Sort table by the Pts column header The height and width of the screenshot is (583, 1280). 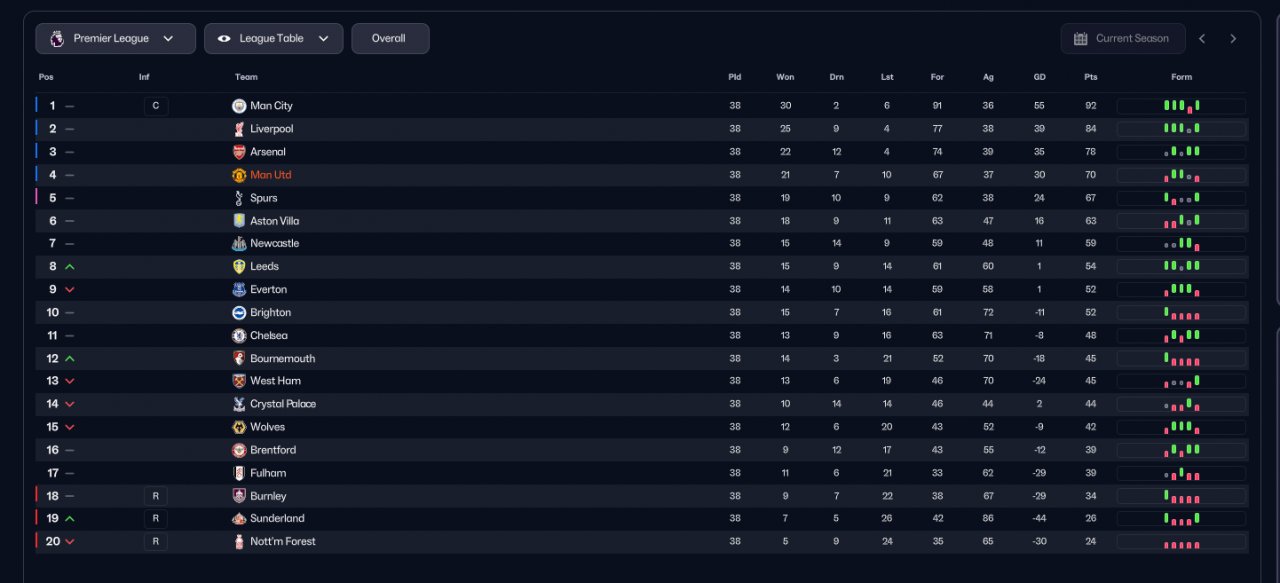pyautogui.click(x=1090, y=77)
